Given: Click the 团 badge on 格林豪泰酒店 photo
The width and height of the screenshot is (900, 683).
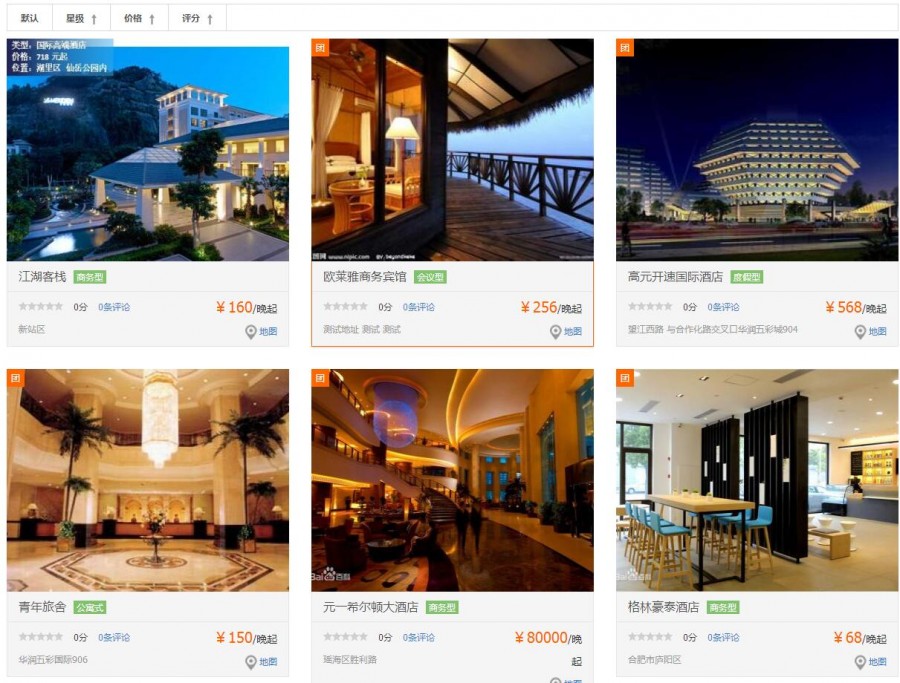Looking at the screenshot, I should tap(625, 378).
